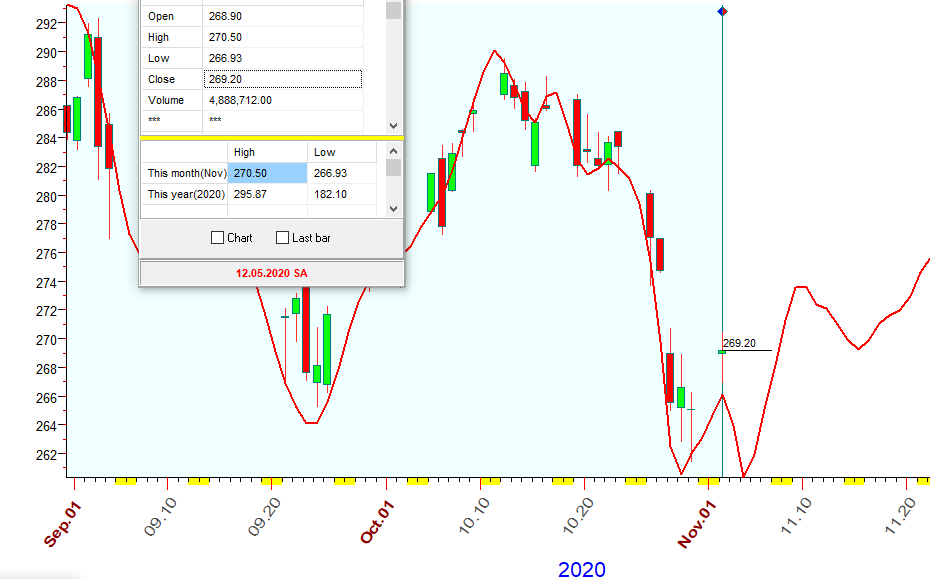The image size is (930, 579).
Task: Click the blue 2020 year label
Action: tap(581, 569)
